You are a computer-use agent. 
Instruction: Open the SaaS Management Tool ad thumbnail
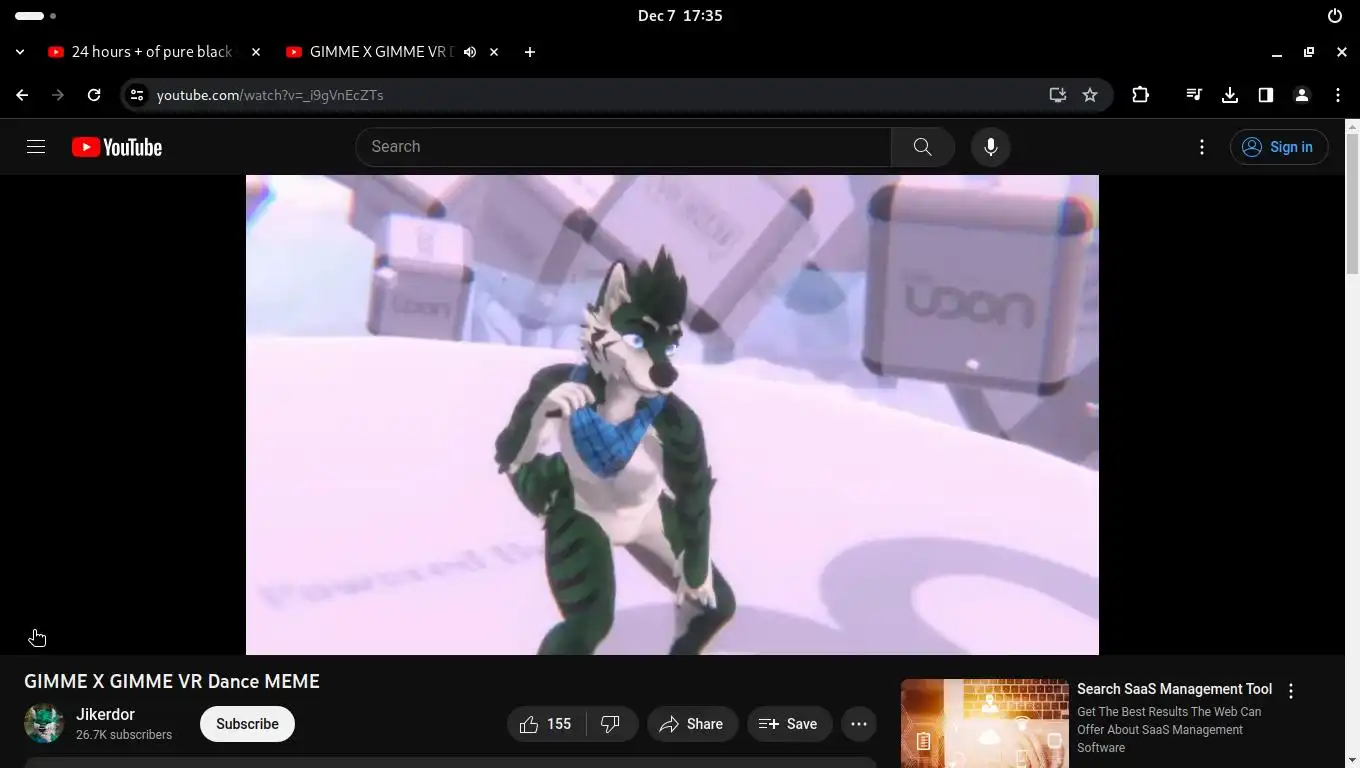(x=985, y=724)
